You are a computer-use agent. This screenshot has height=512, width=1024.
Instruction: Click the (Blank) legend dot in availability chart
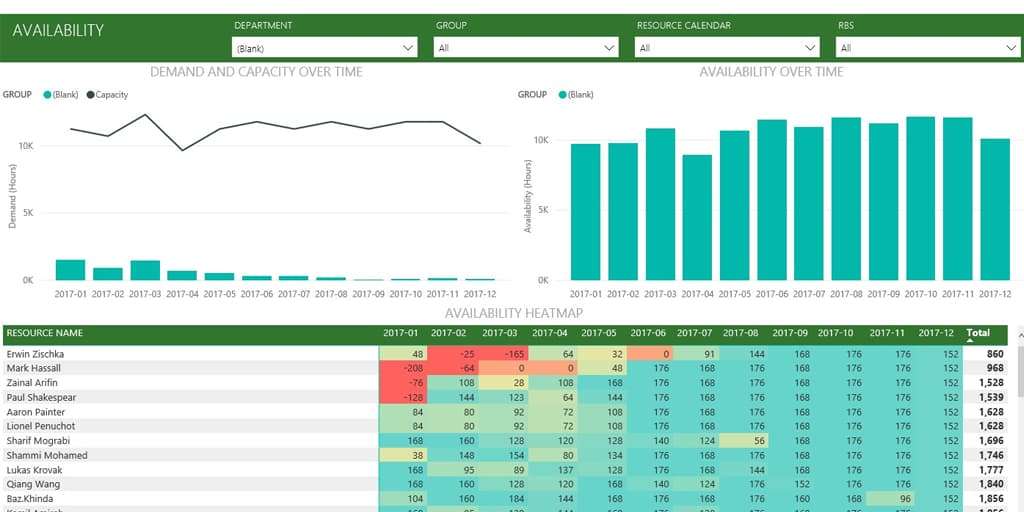pyautogui.click(x=563, y=95)
